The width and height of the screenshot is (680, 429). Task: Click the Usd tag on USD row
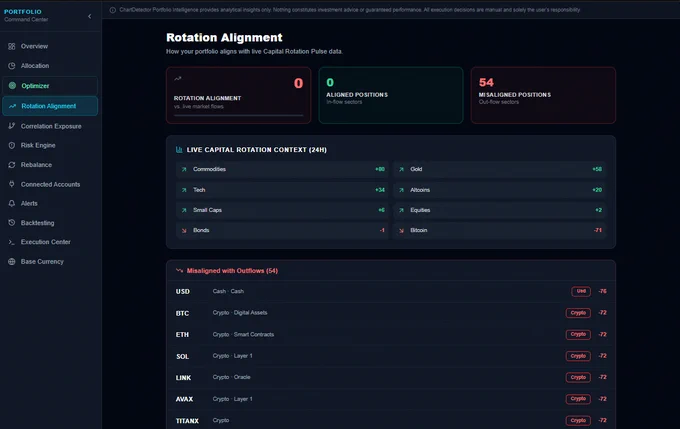click(581, 291)
